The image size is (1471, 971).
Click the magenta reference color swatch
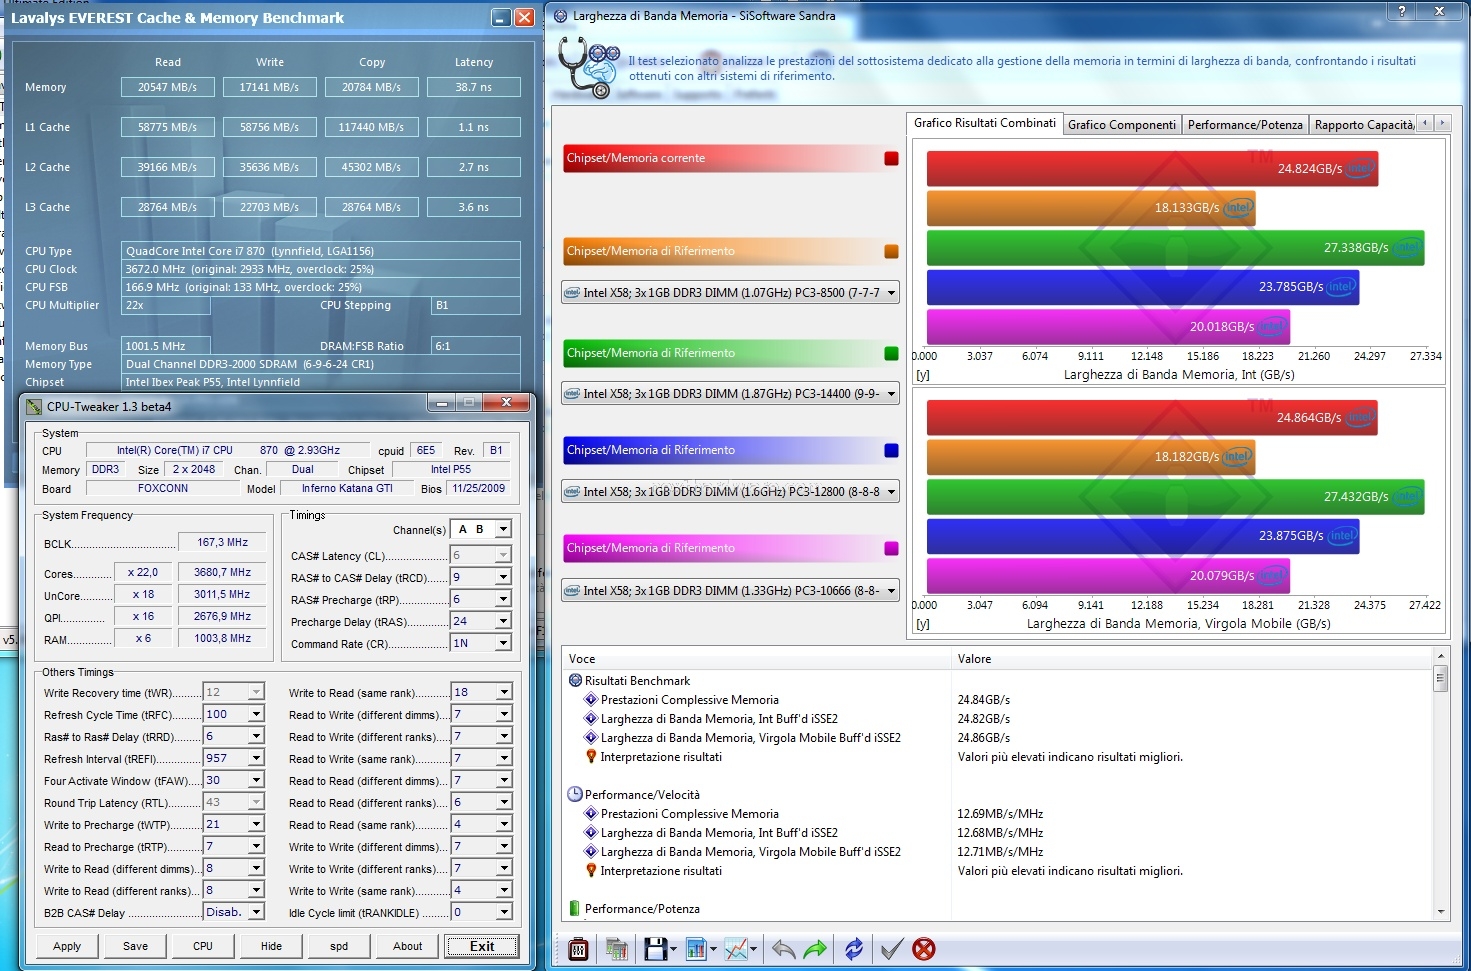pos(891,548)
